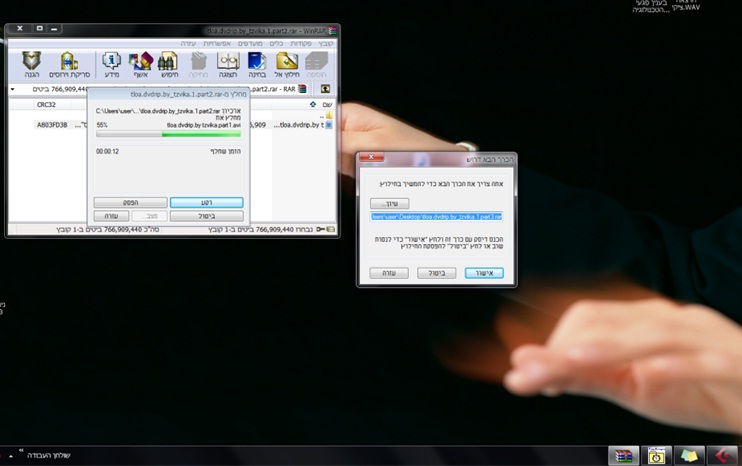
Task: Click the 'תצוגה' (View) toolbar icon
Action: click(228, 65)
